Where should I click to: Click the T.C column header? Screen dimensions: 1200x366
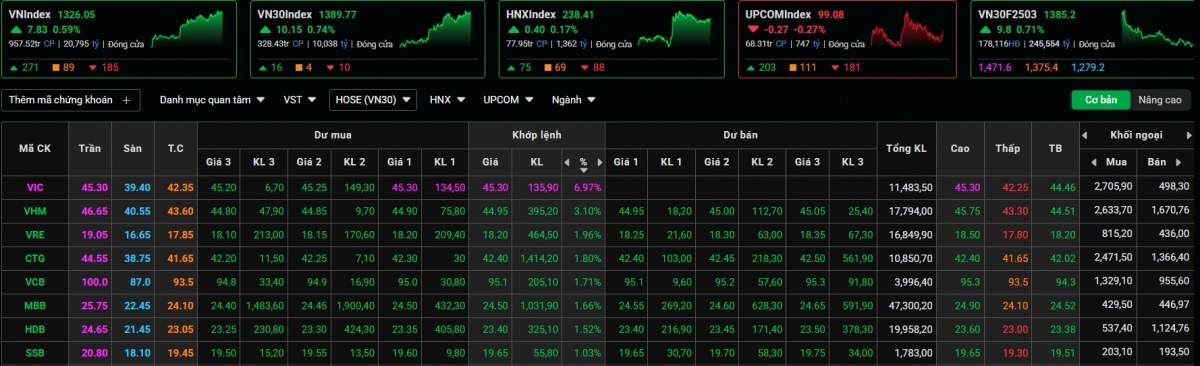point(176,148)
